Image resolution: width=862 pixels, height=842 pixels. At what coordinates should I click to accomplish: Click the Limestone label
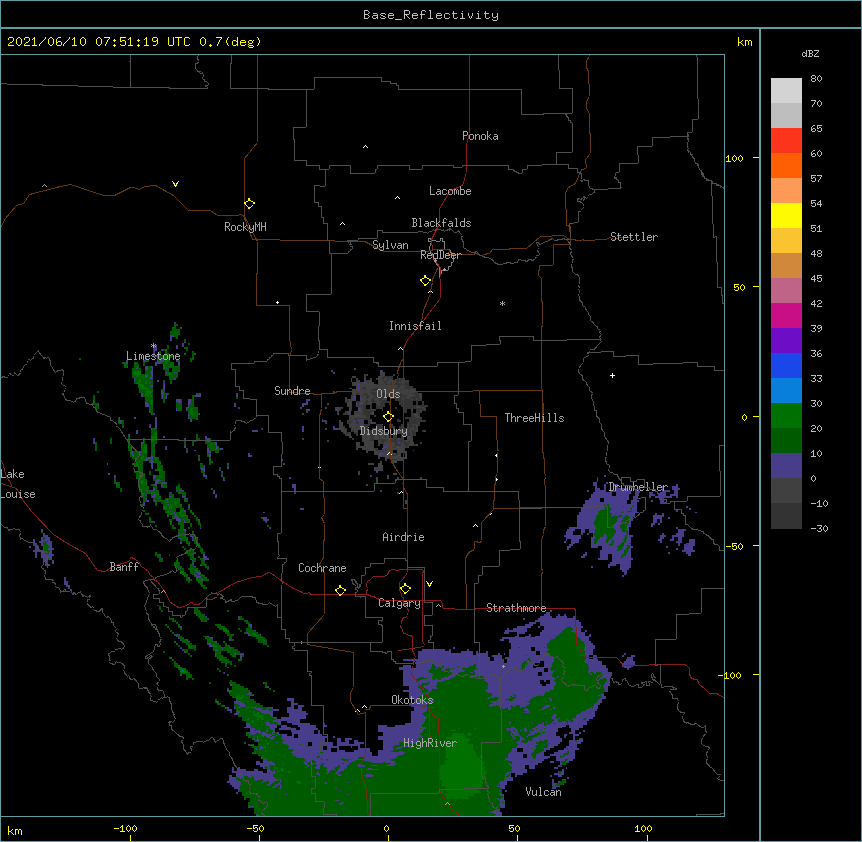[x=153, y=356]
